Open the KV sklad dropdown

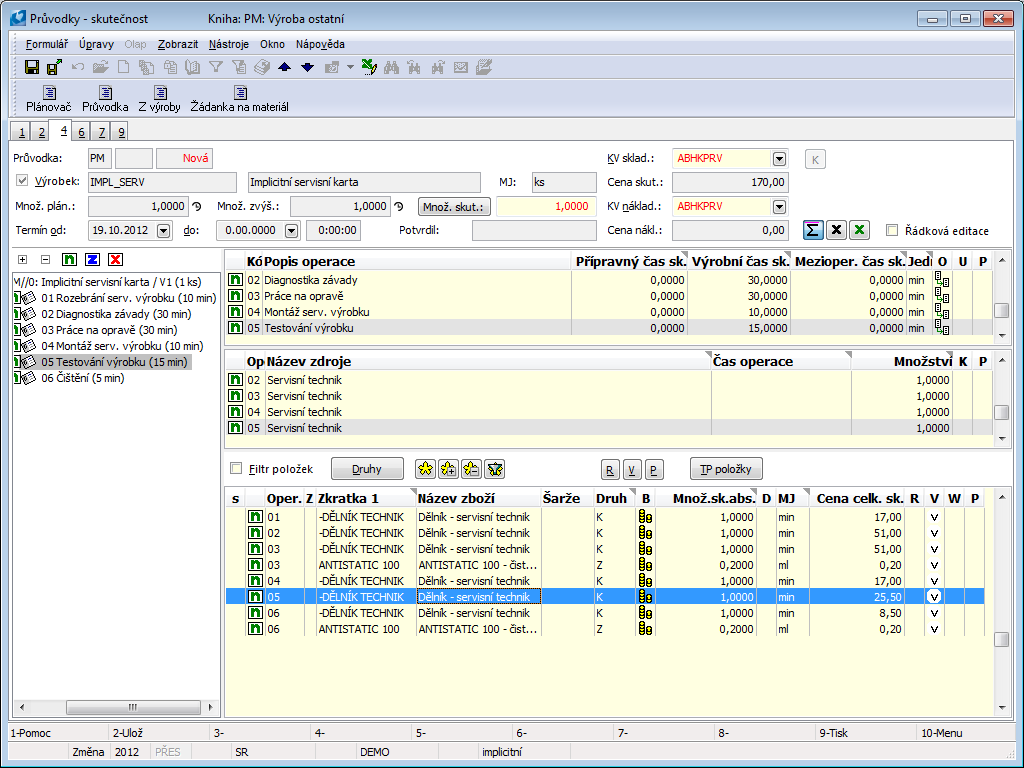(x=779, y=158)
